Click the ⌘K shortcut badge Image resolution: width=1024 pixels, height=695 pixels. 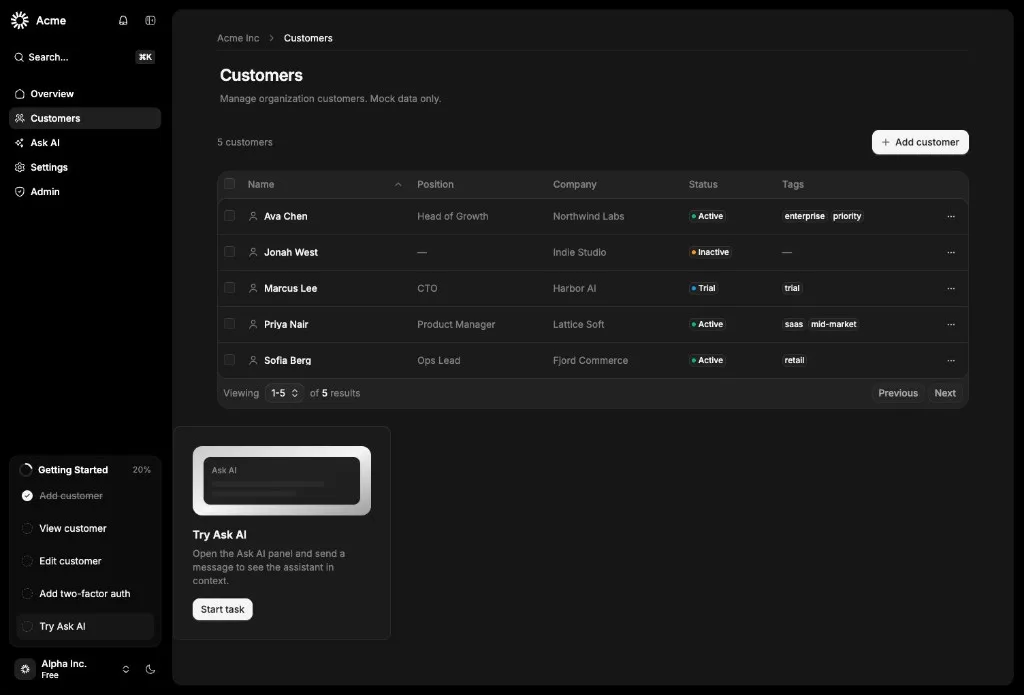click(x=145, y=57)
